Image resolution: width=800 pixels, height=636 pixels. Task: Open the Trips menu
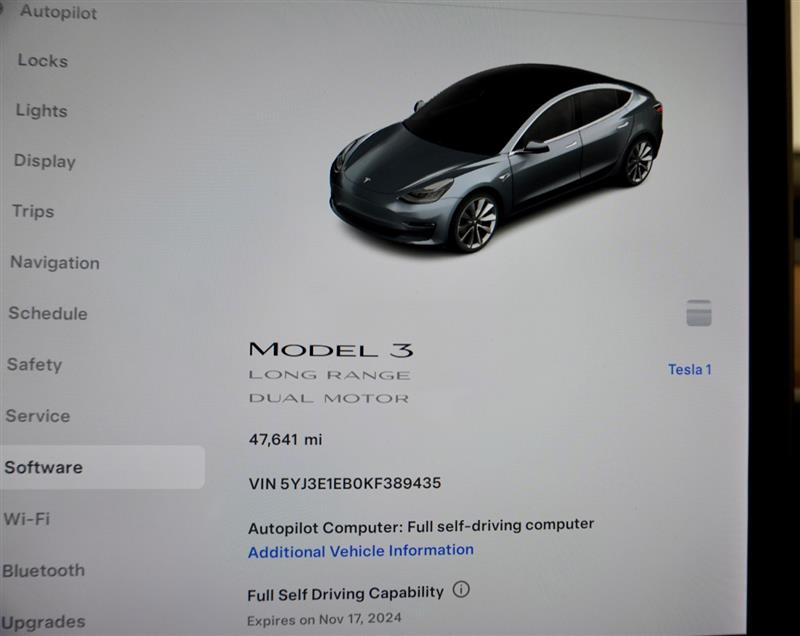(x=33, y=211)
